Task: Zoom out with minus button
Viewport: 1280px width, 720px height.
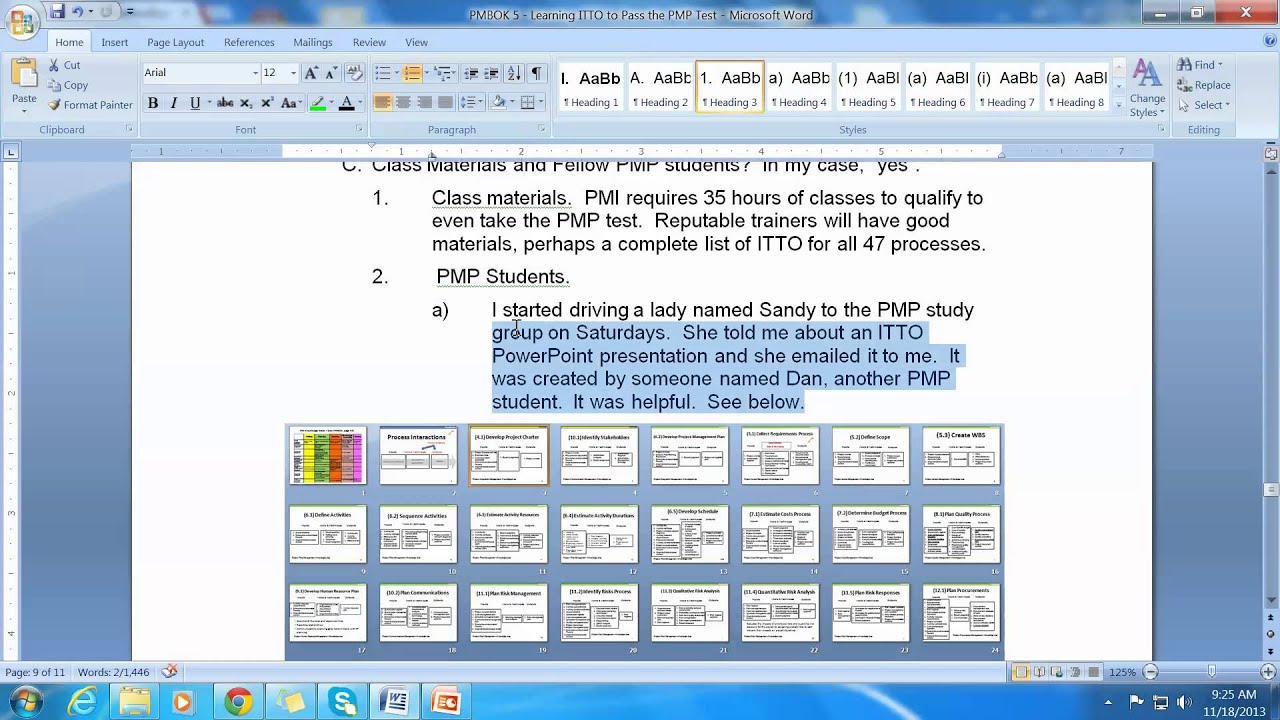Action: [1150, 672]
